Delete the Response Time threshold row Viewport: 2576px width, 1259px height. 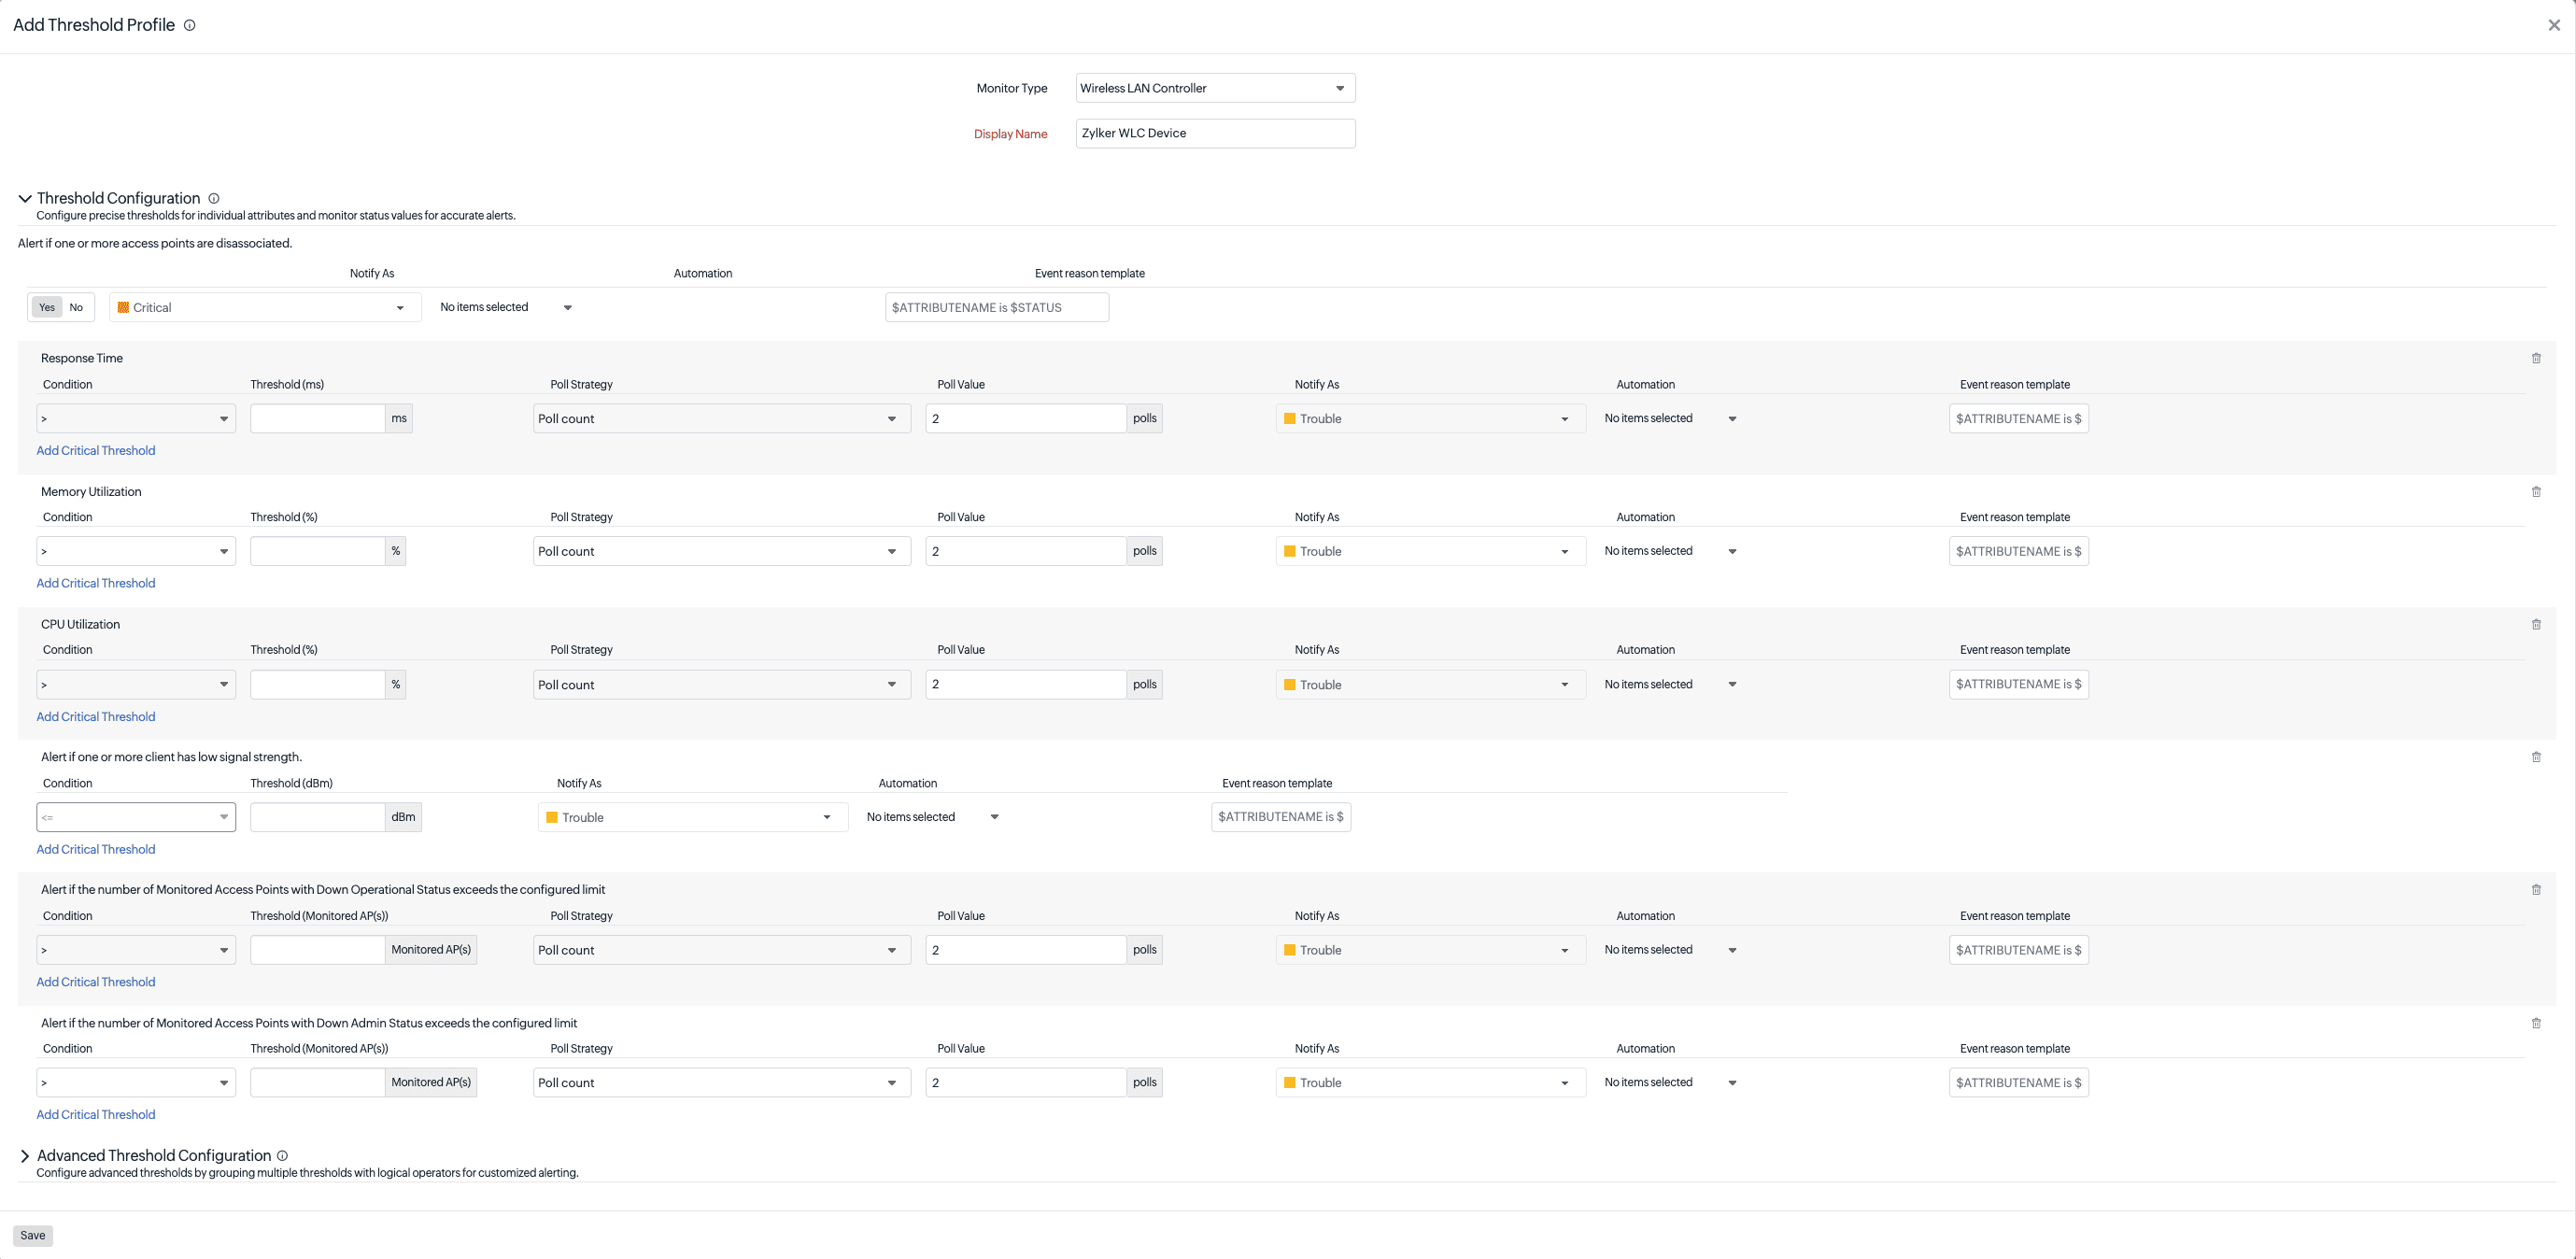click(x=2536, y=358)
